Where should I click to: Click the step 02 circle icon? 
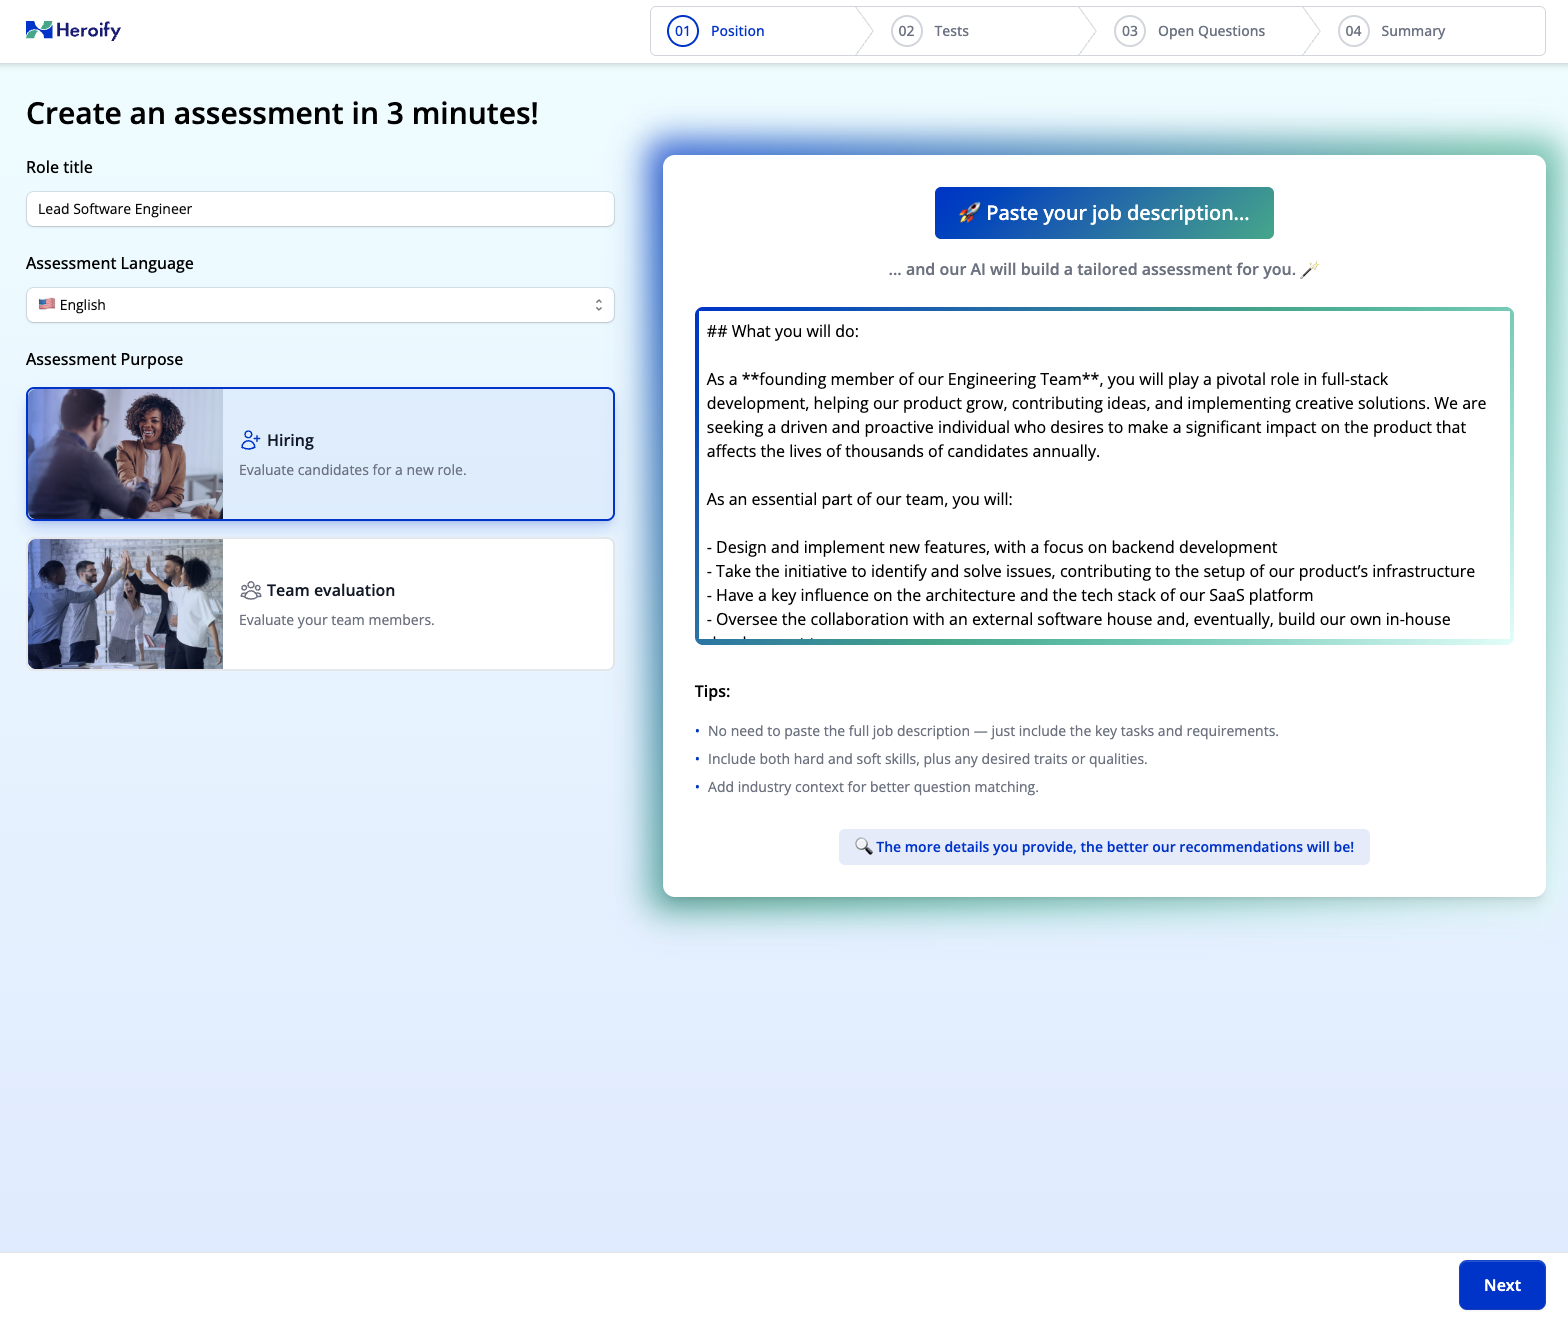click(x=906, y=31)
